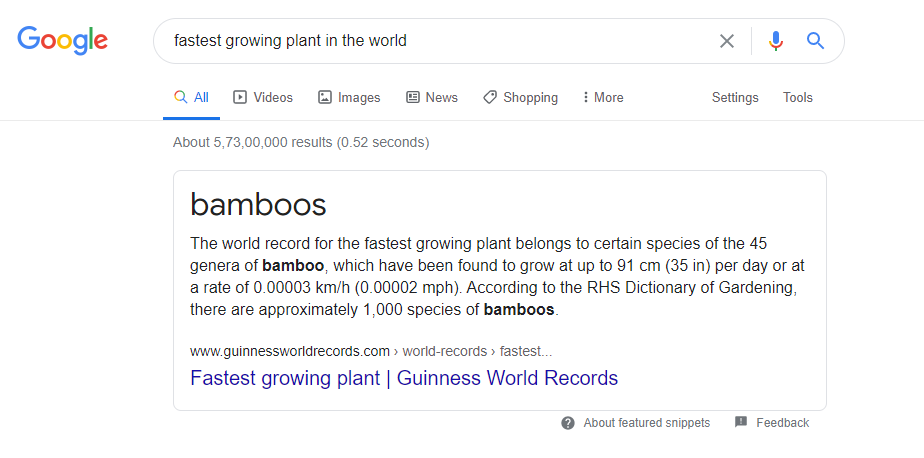The height and width of the screenshot is (458, 924).
Task: Open the Settings menu
Action: [x=735, y=98]
